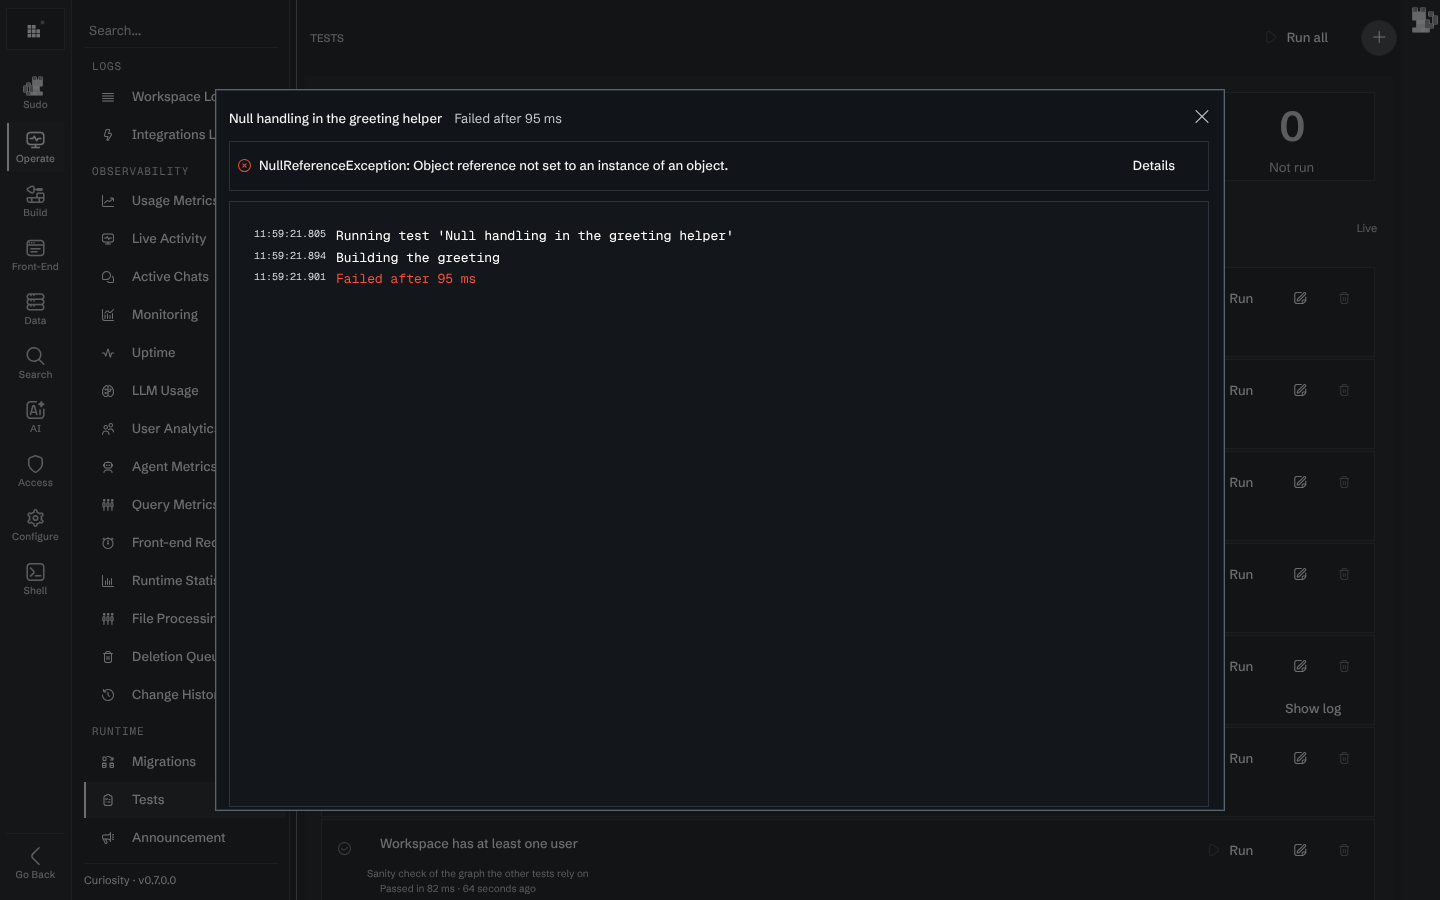The image size is (1440, 900).
Task: Select the Operate section icon
Action: click(x=35, y=146)
